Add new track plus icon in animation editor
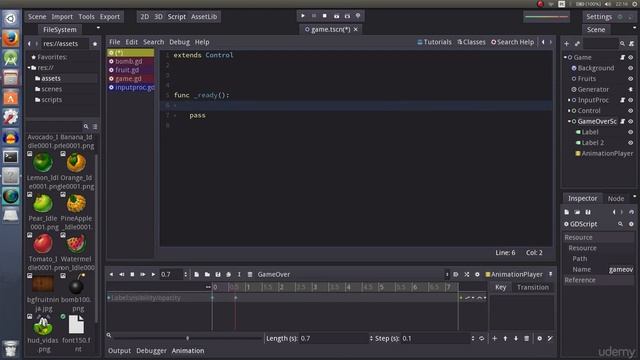The height and width of the screenshot is (360, 640). [x=495, y=338]
